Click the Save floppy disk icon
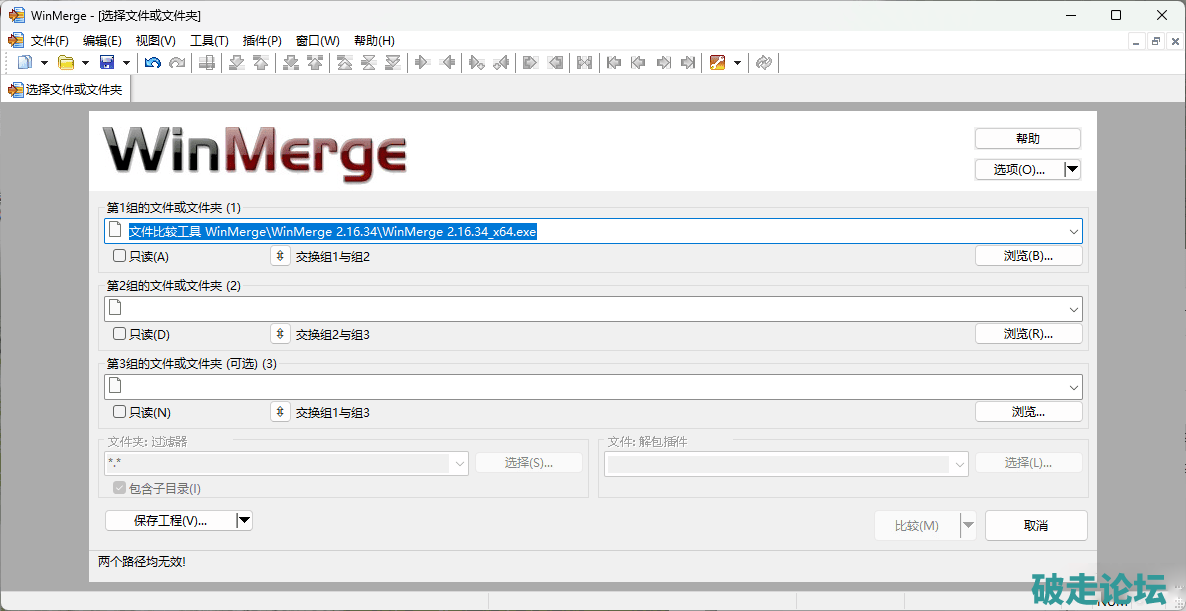 [x=107, y=63]
